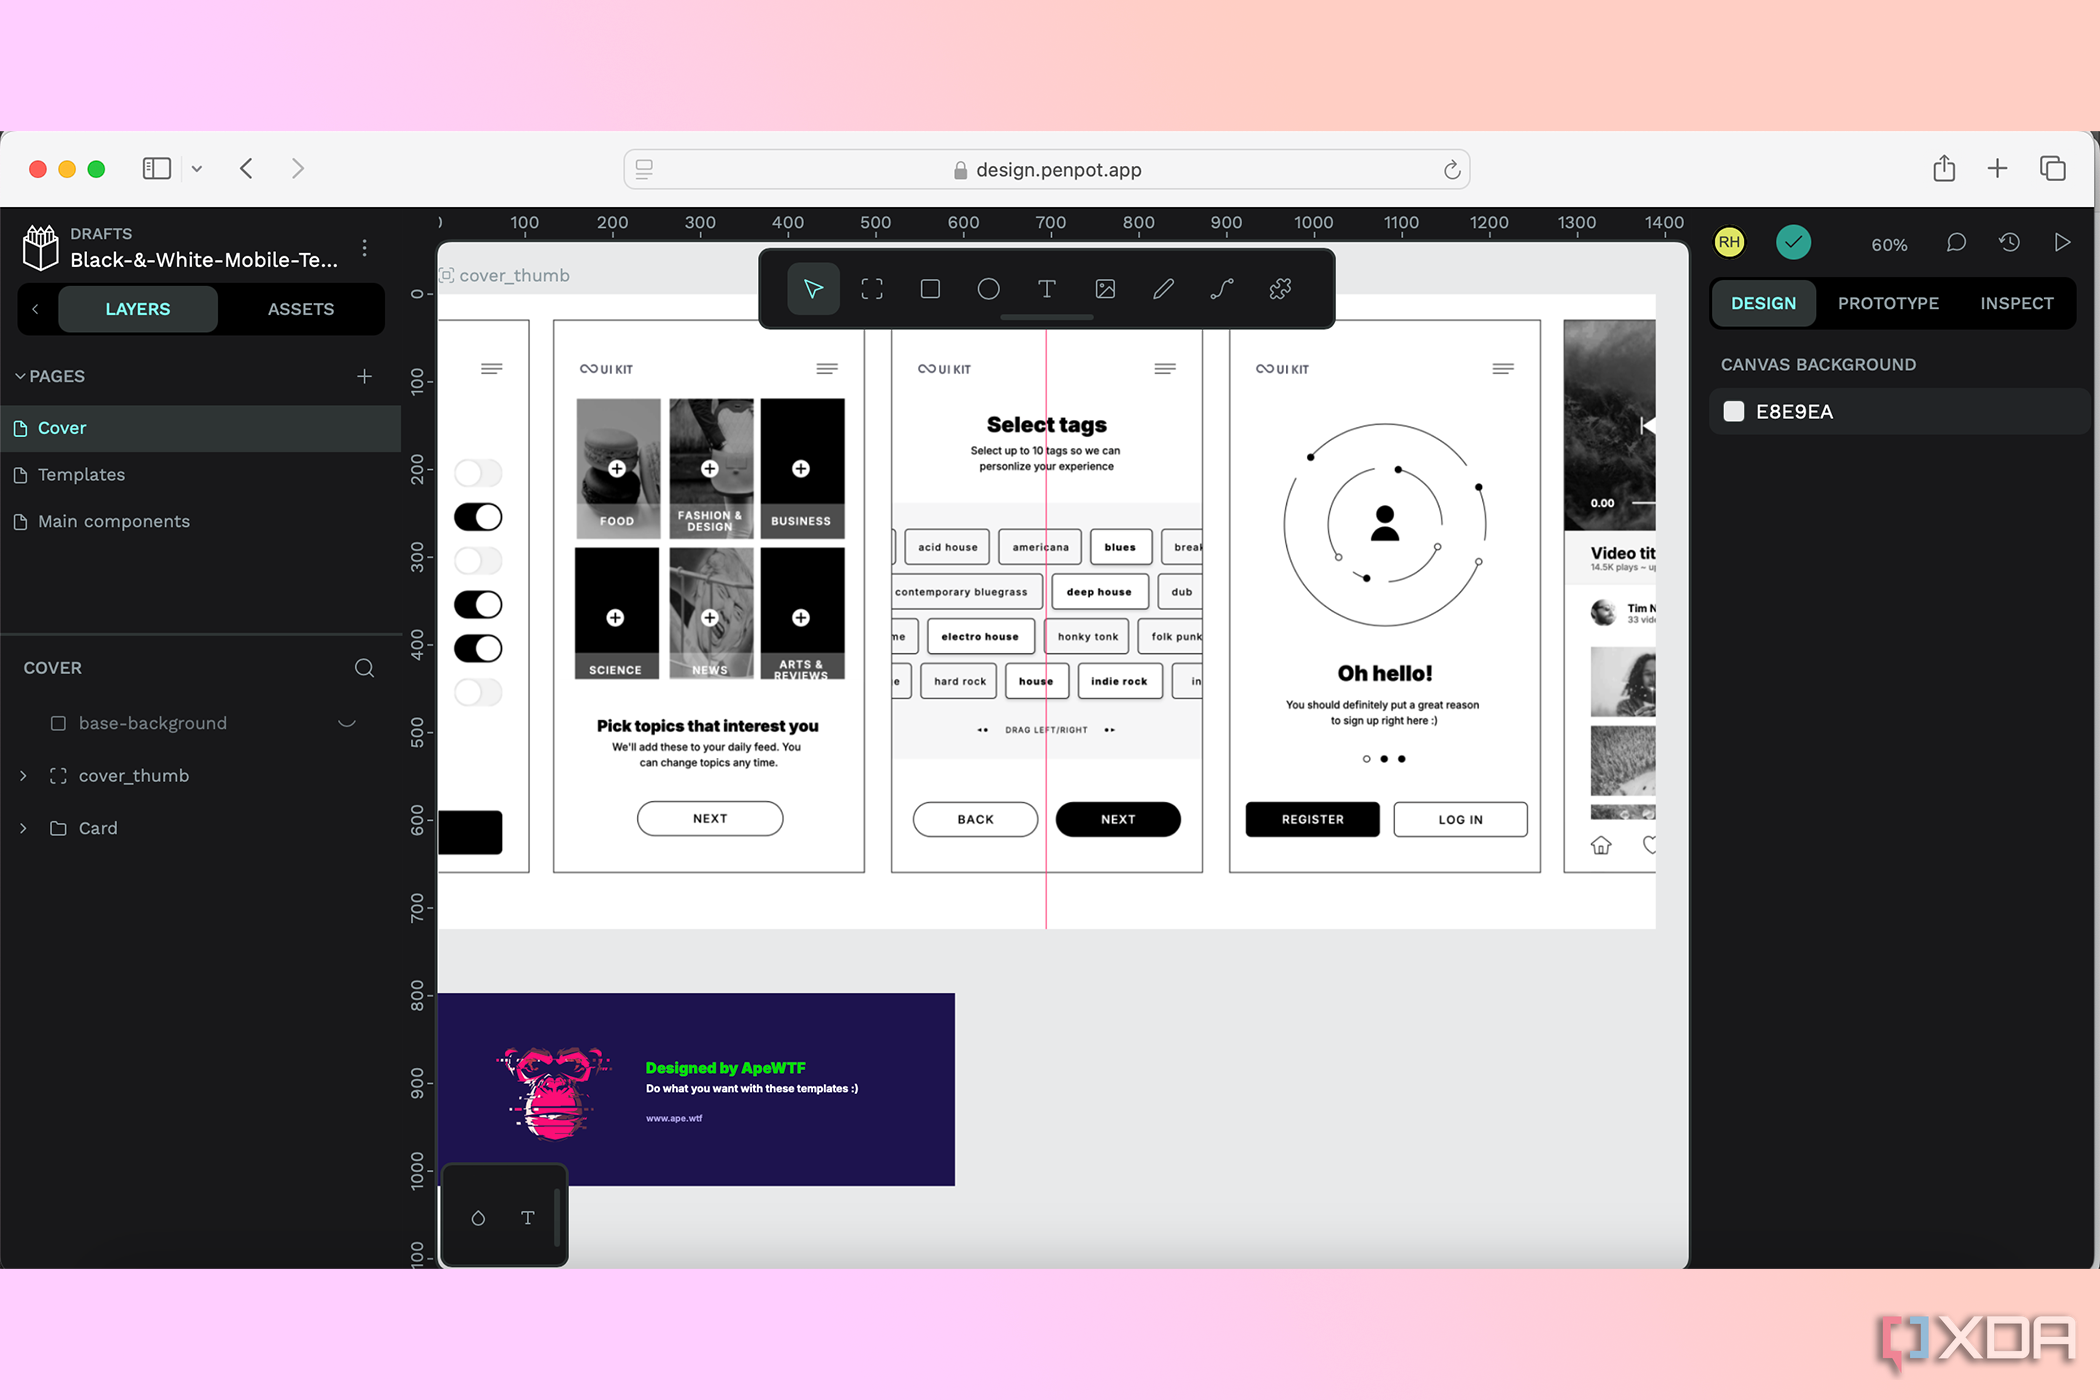The height and width of the screenshot is (1400, 2100).
Task: Click the cover_thumb thumbnail in layers
Action: tap(134, 775)
